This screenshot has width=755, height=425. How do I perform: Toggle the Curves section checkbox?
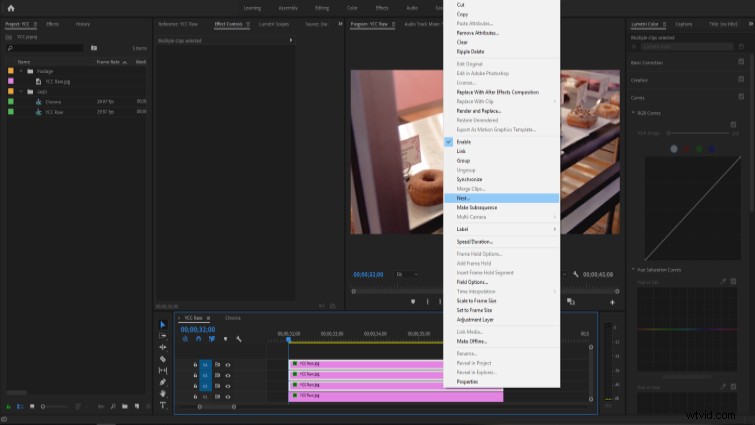tap(741, 97)
